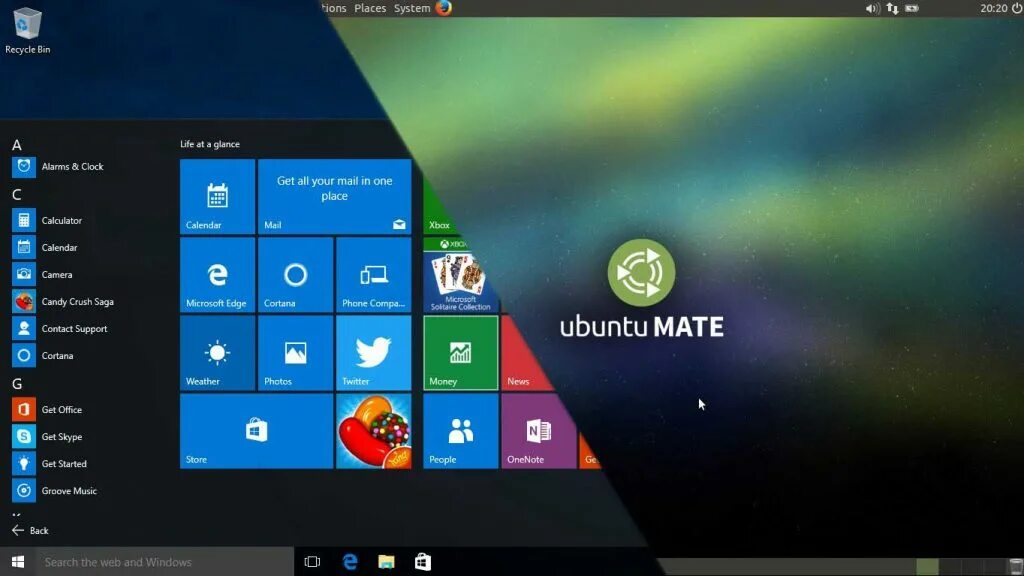The image size is (1024, 576).
Task: Open the Calendar live tile
Action: 217,197
